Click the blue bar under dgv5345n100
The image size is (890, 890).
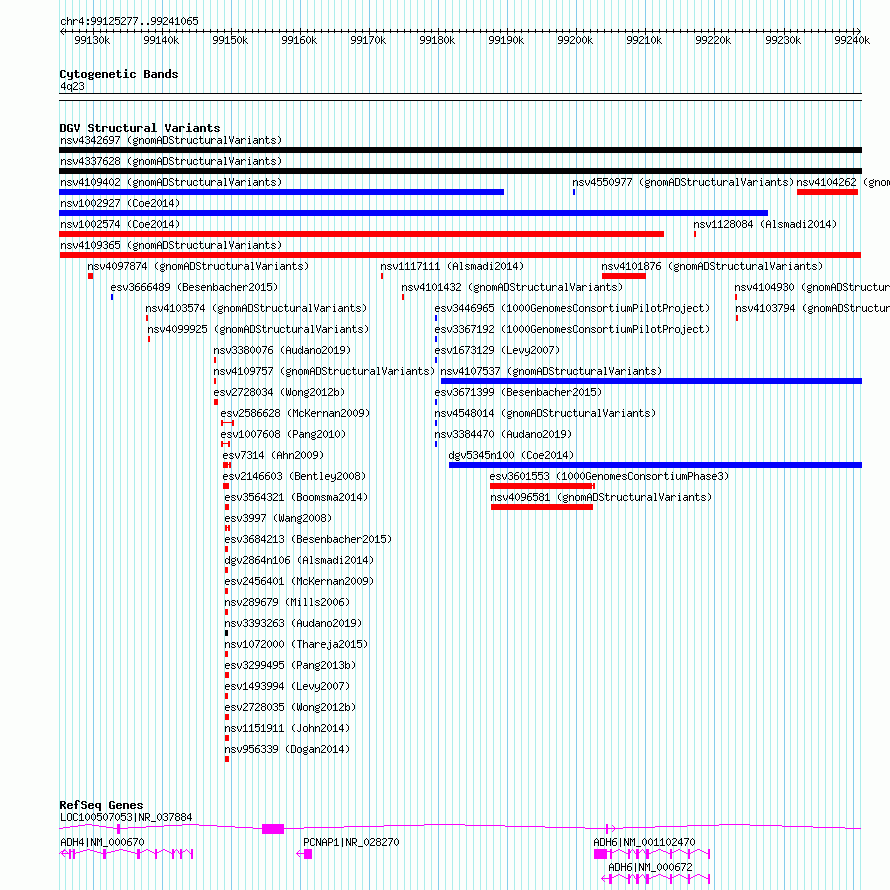656,465
